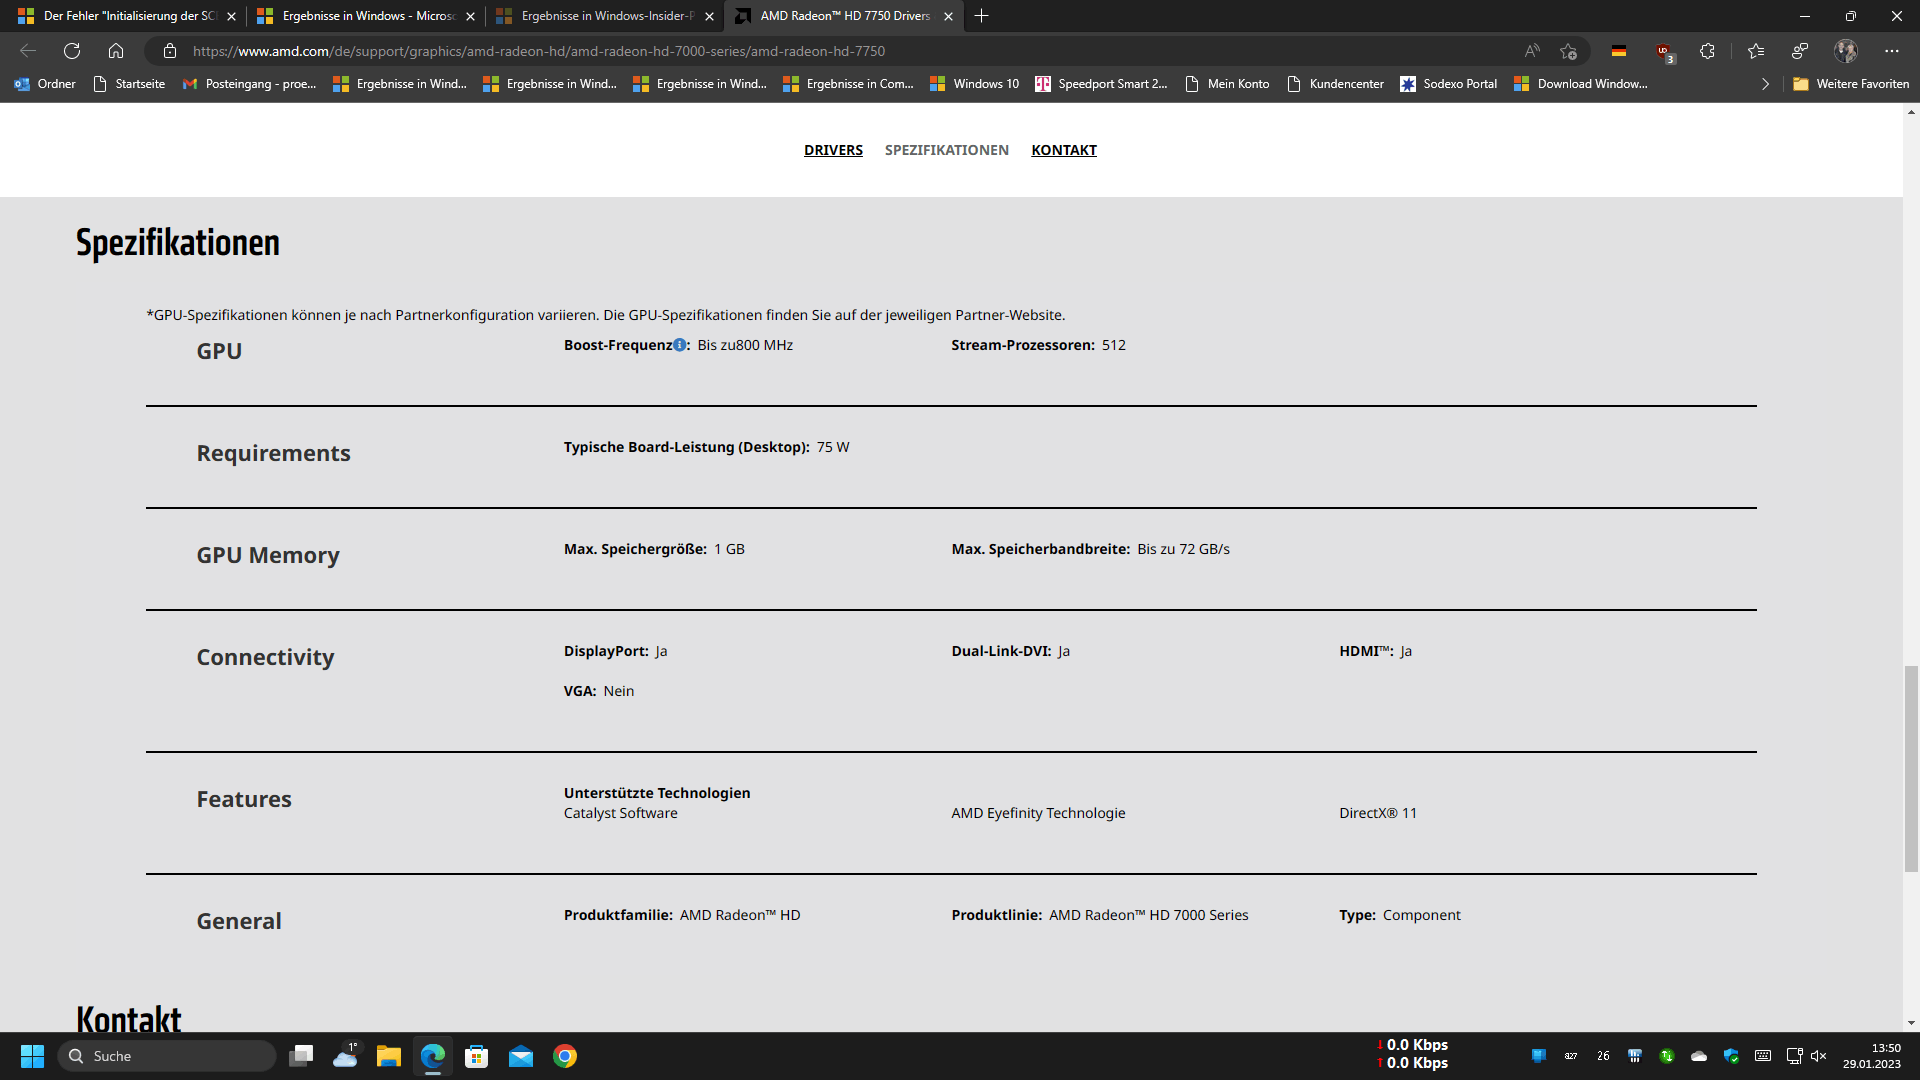Open the browser profile avatar
Image resolution: width=1920 pixels, height=1080 pixels.
tap(1846, 51)
